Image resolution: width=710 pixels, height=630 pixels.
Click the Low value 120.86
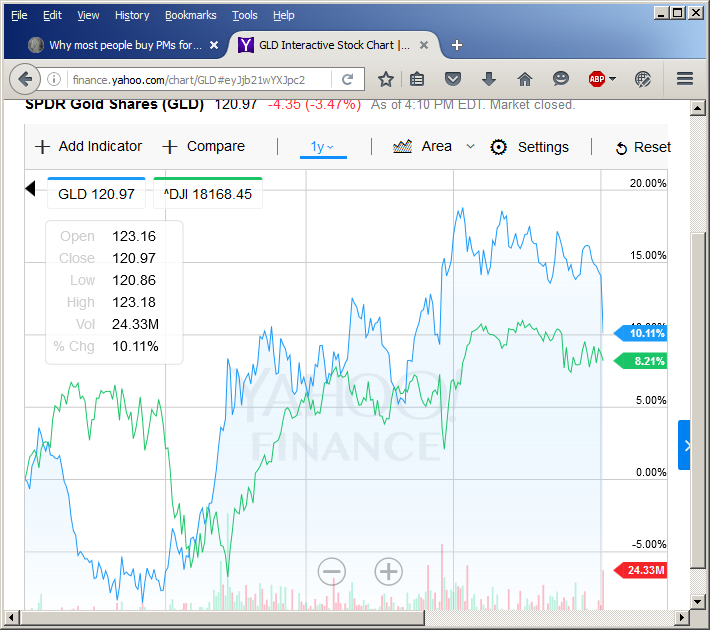coord(134,280)
